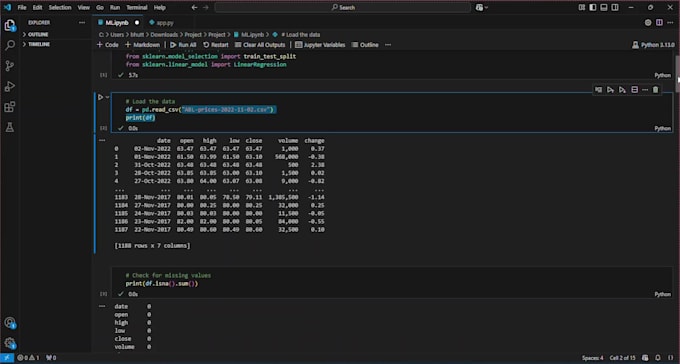The height and width of the screenshot is (364, 680).
Task: Run the Load the data cell
Action: coord(100,97)
